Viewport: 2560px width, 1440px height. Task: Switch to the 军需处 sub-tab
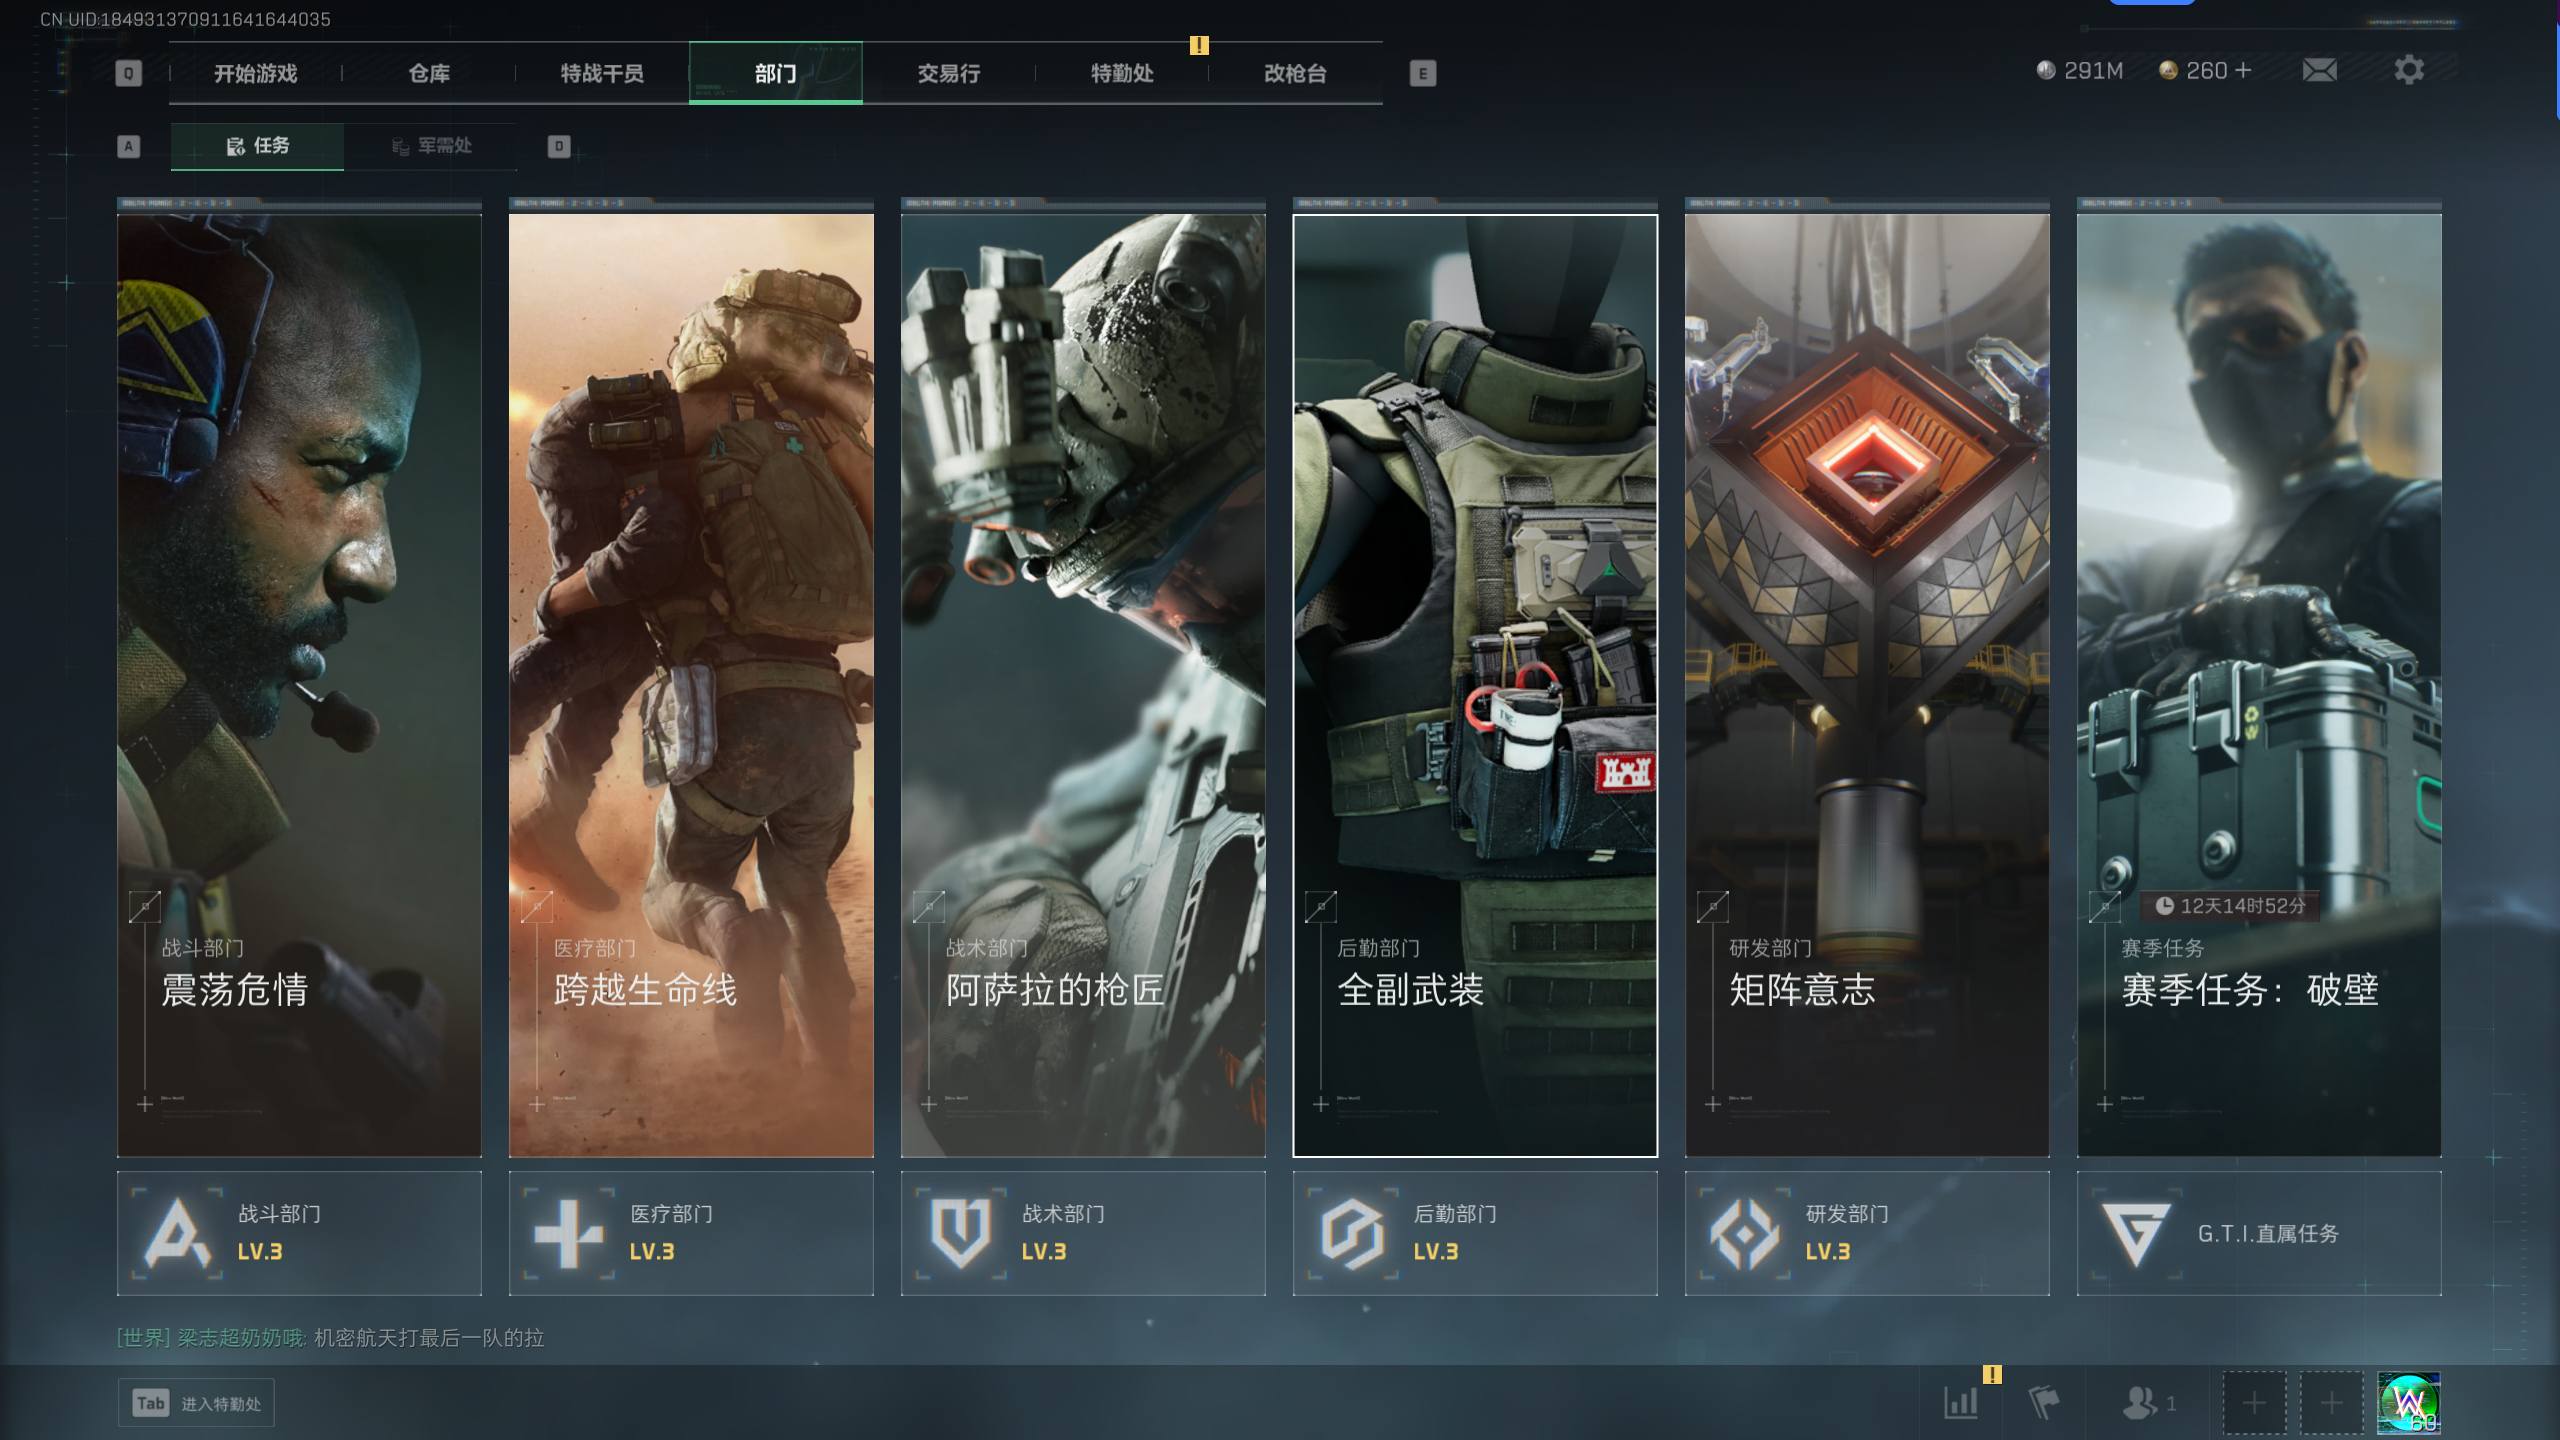tap(431, 146)
